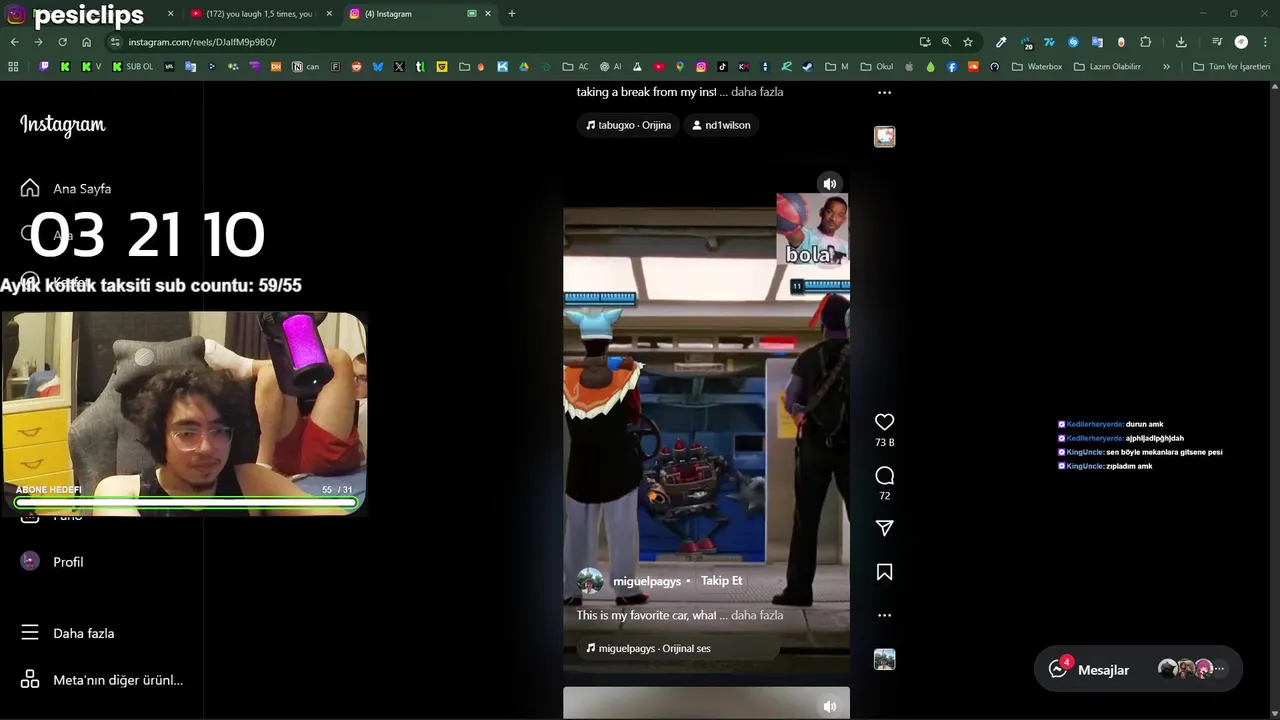
Task: Reload the Instagram page
Action: pos(62,42)
